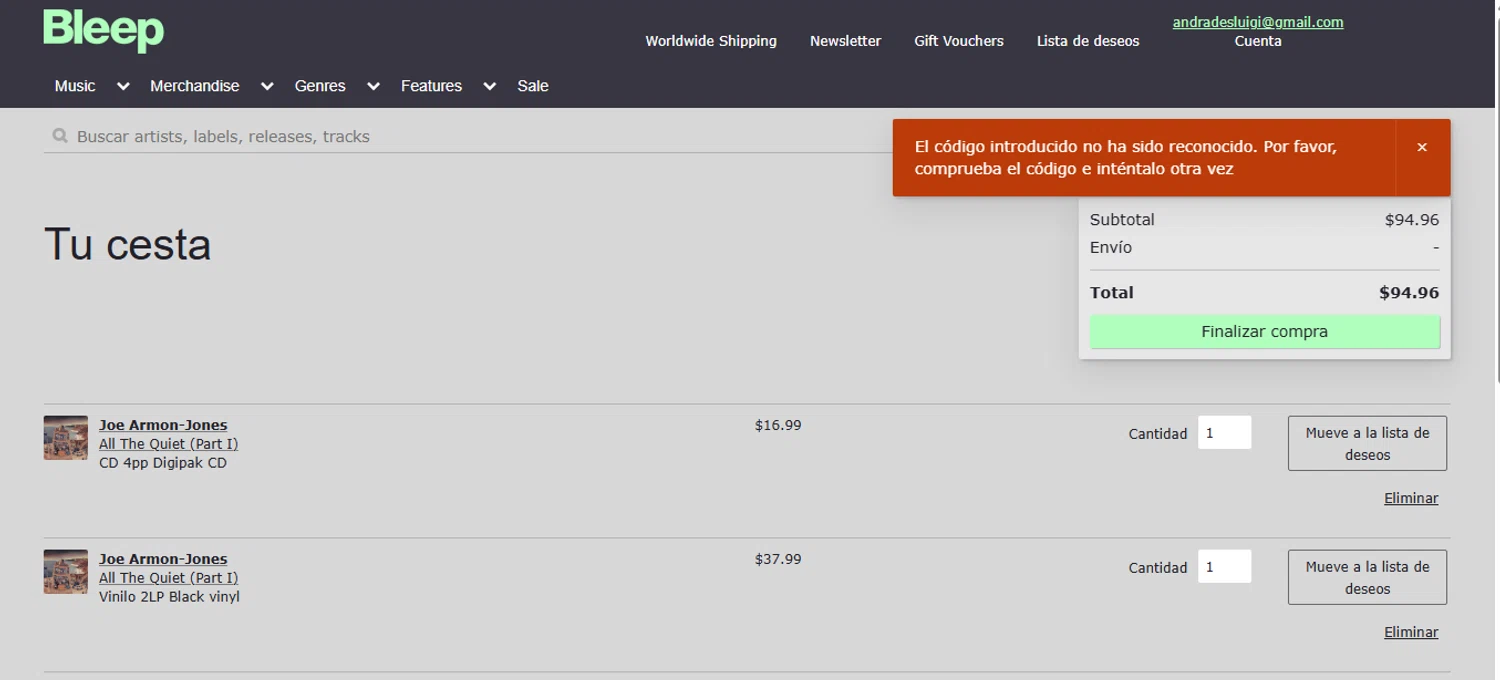
Task: Open All The Quiet link of vinyl item
Action: [168, 578]
